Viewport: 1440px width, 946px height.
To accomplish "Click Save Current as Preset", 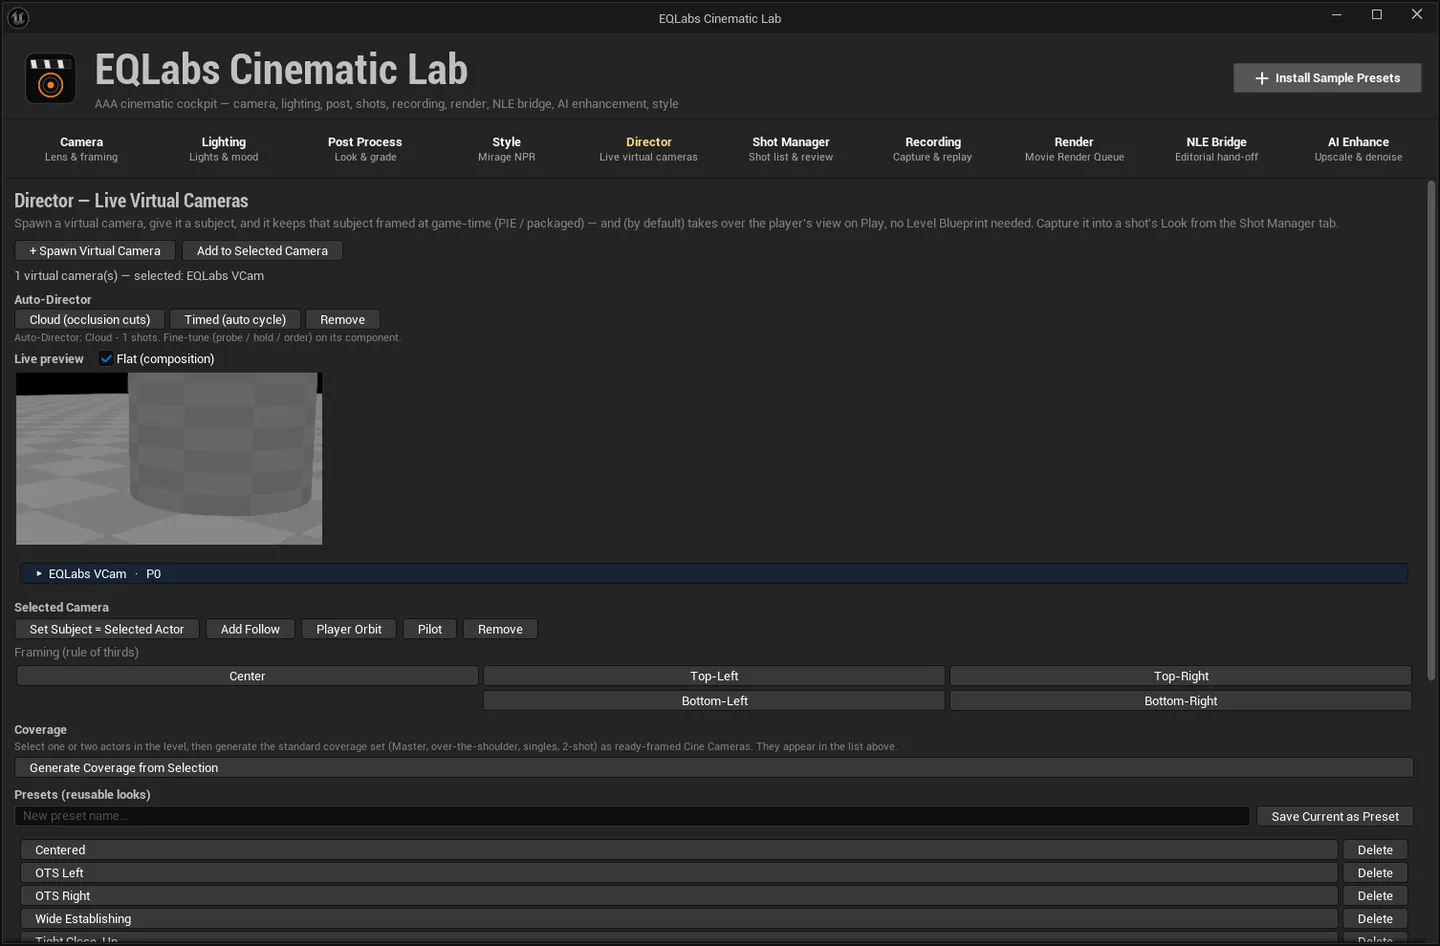I will click(x=1335, y=817).
